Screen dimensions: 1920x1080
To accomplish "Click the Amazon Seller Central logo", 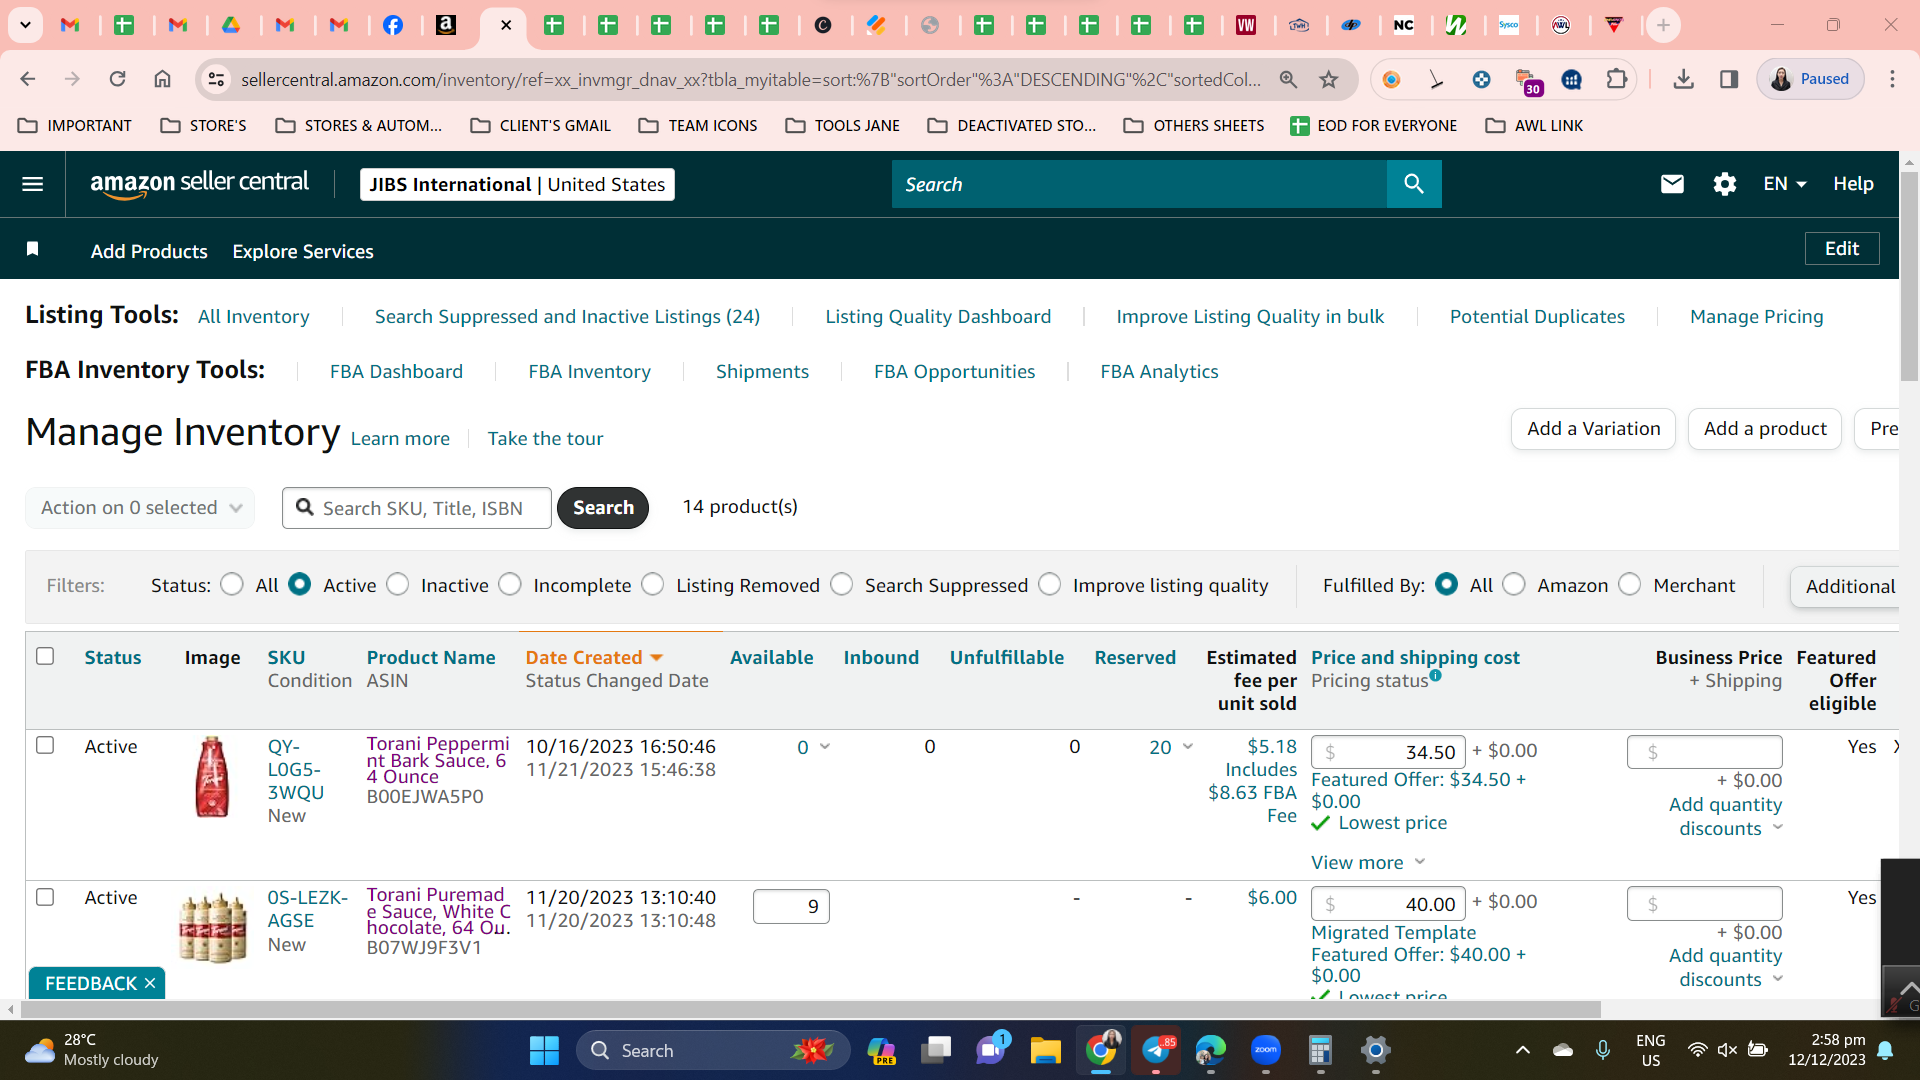I will coord(199,184).
